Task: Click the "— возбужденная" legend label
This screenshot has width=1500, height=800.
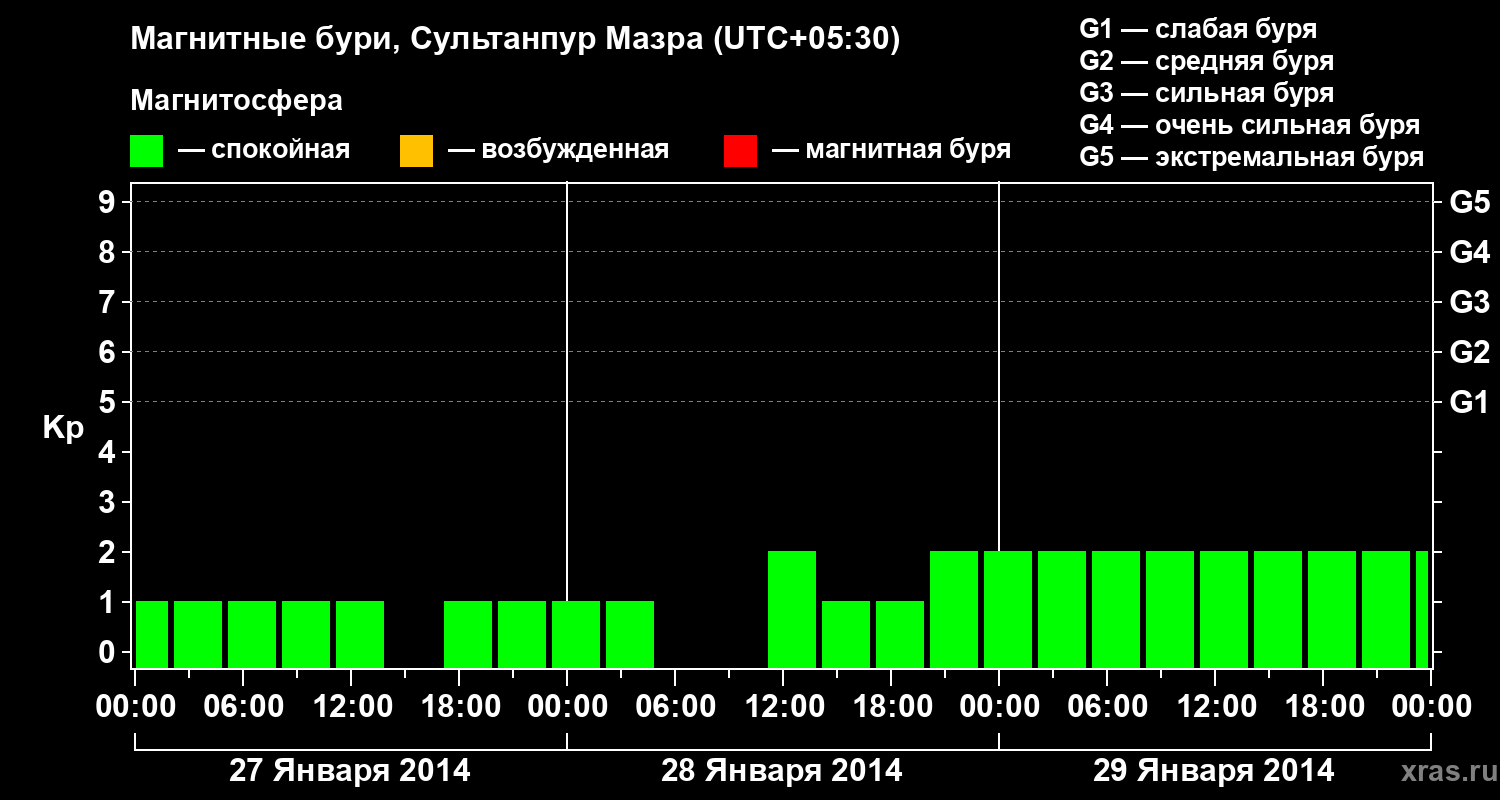Action: pyautogui.click(x=559, y=151)
